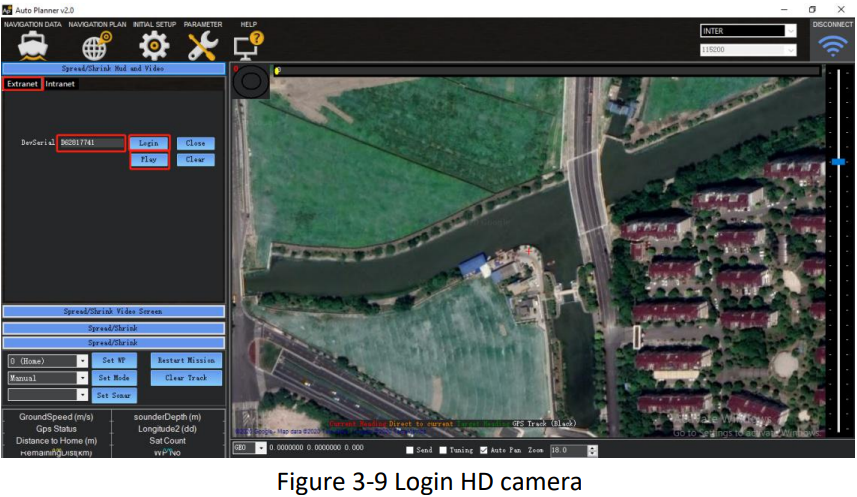Toggle Spread/Shrink Video Screen bar
Image resolution: width=857 pixels, height=497 pixels.
click(114, 311)
